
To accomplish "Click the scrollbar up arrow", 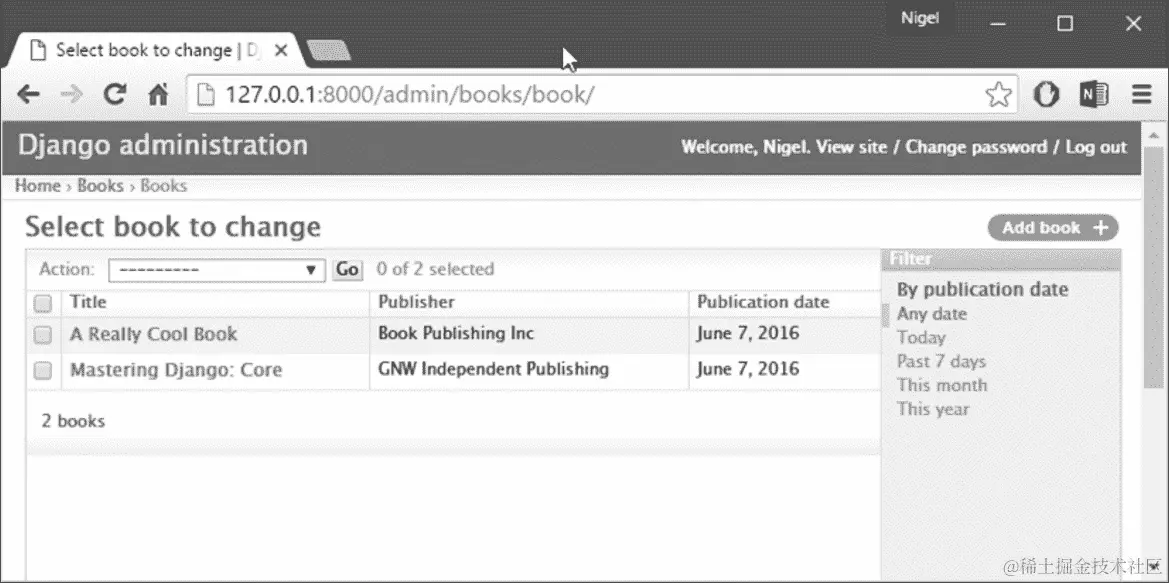I will 1154,135.
